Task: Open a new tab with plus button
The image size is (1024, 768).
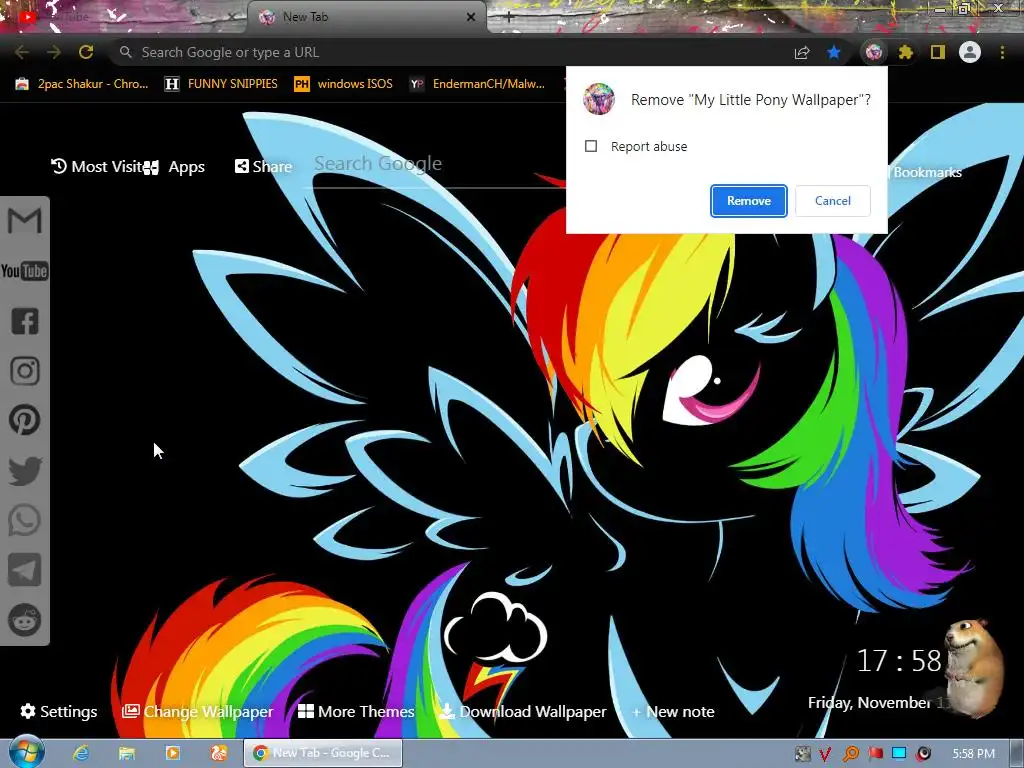Action: 509,17
